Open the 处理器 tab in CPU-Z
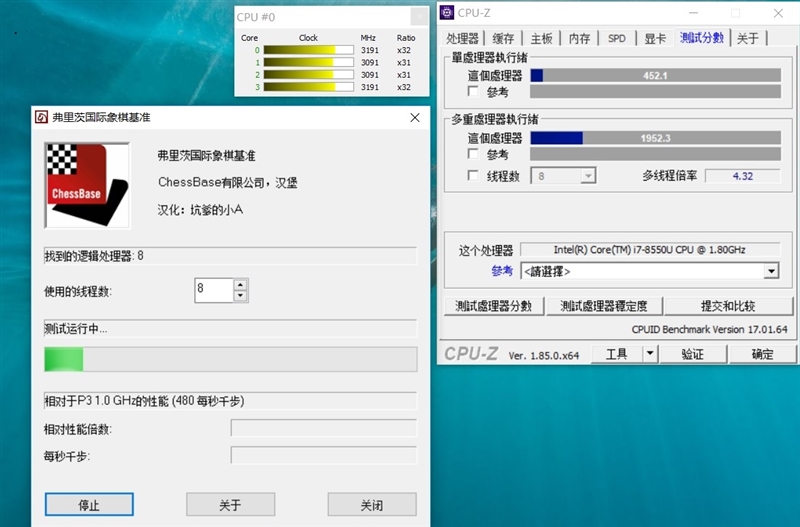The width and height of the screenshot is (800, 527). point(462,38)
